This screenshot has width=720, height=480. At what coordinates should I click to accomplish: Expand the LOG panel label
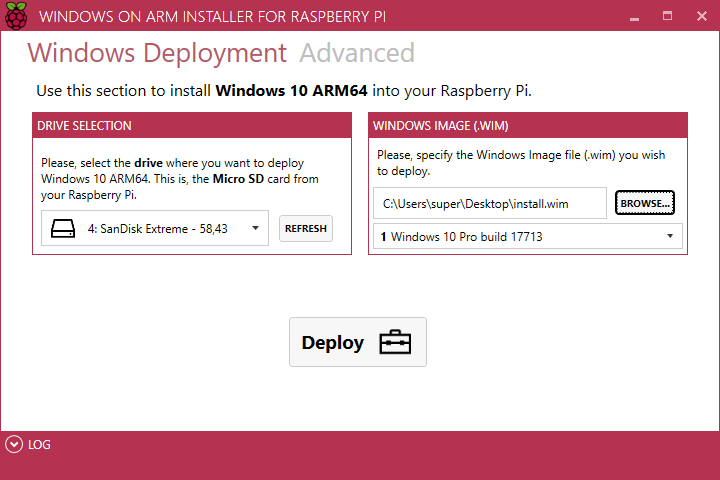pos(39,445)
